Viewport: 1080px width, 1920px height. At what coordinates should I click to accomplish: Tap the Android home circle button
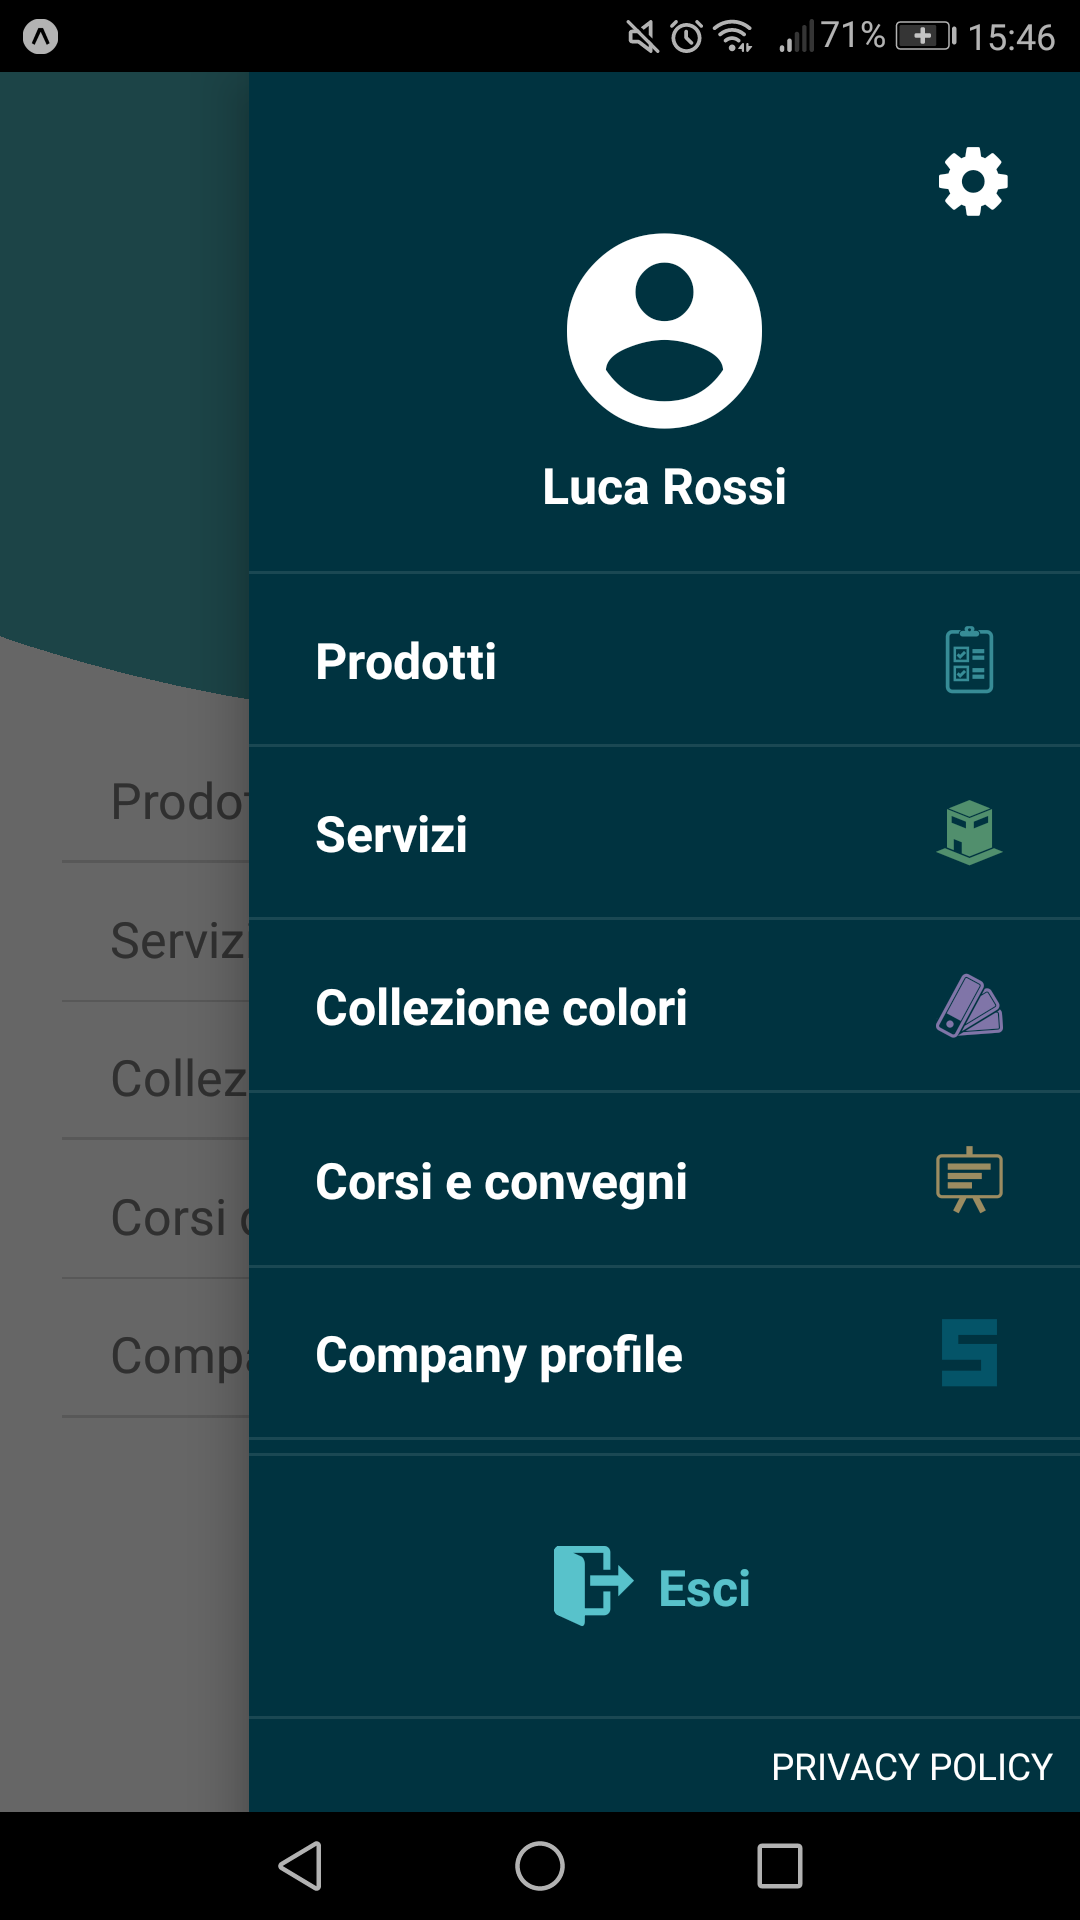tap(540, 1866)
